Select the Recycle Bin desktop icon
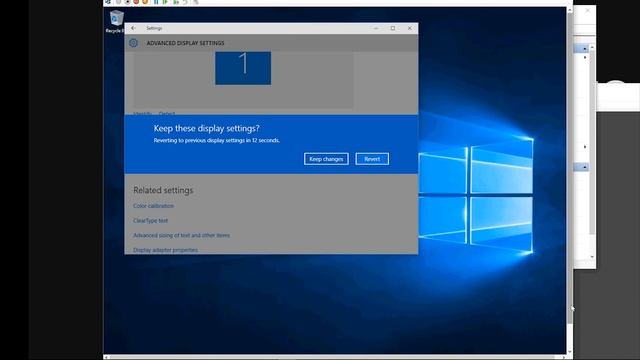640x360 pixels. pos(116,22)
